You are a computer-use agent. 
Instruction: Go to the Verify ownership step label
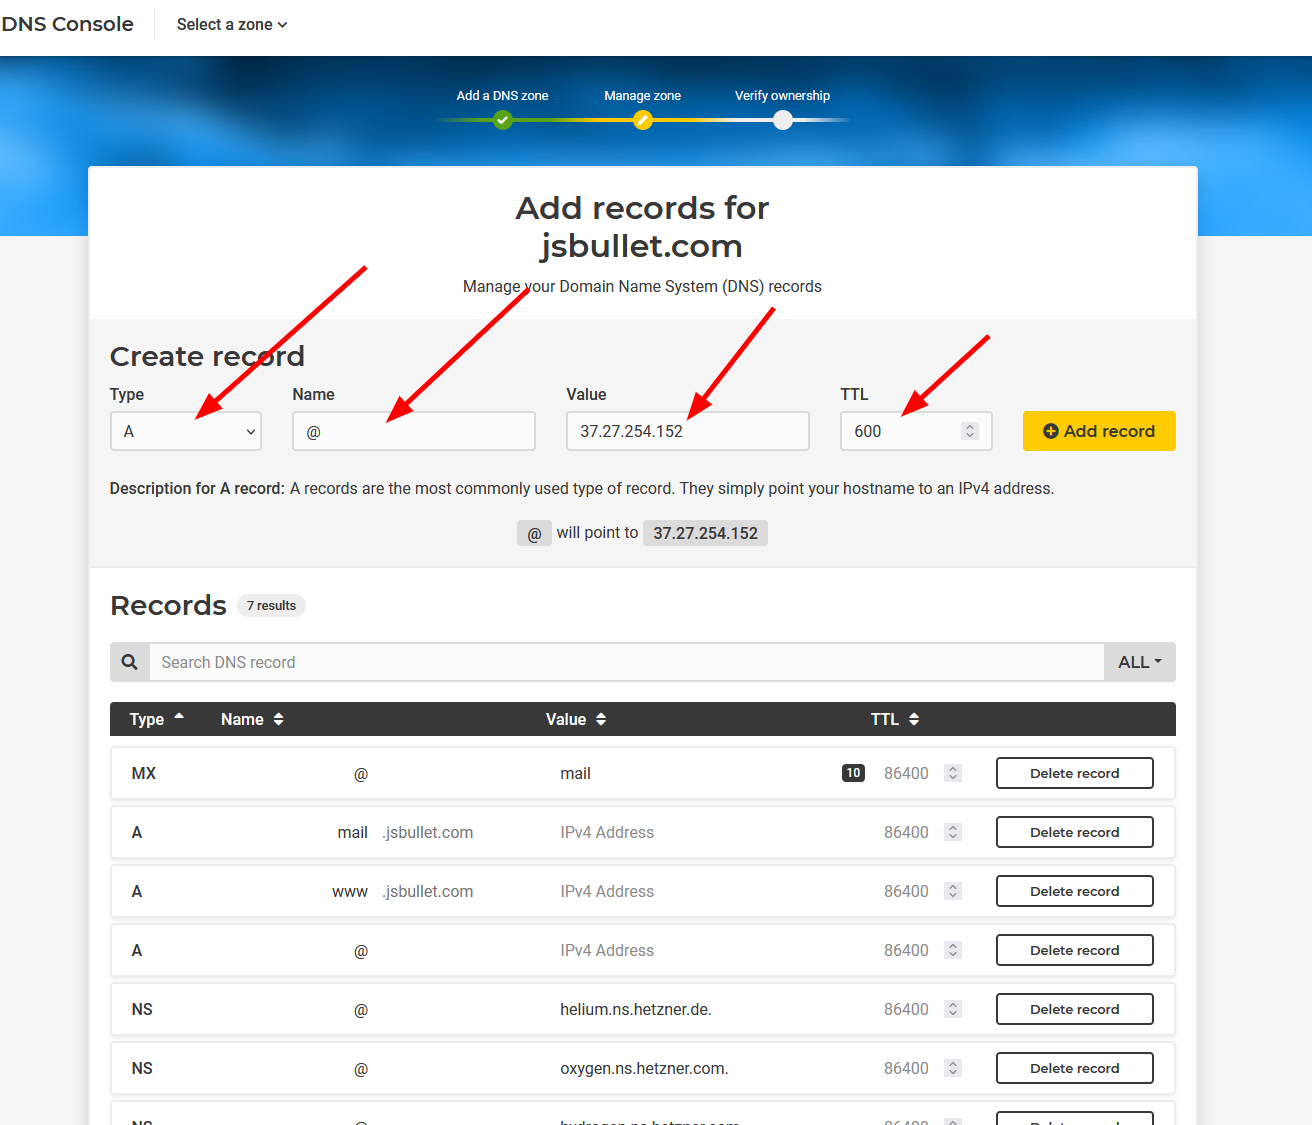782,96
